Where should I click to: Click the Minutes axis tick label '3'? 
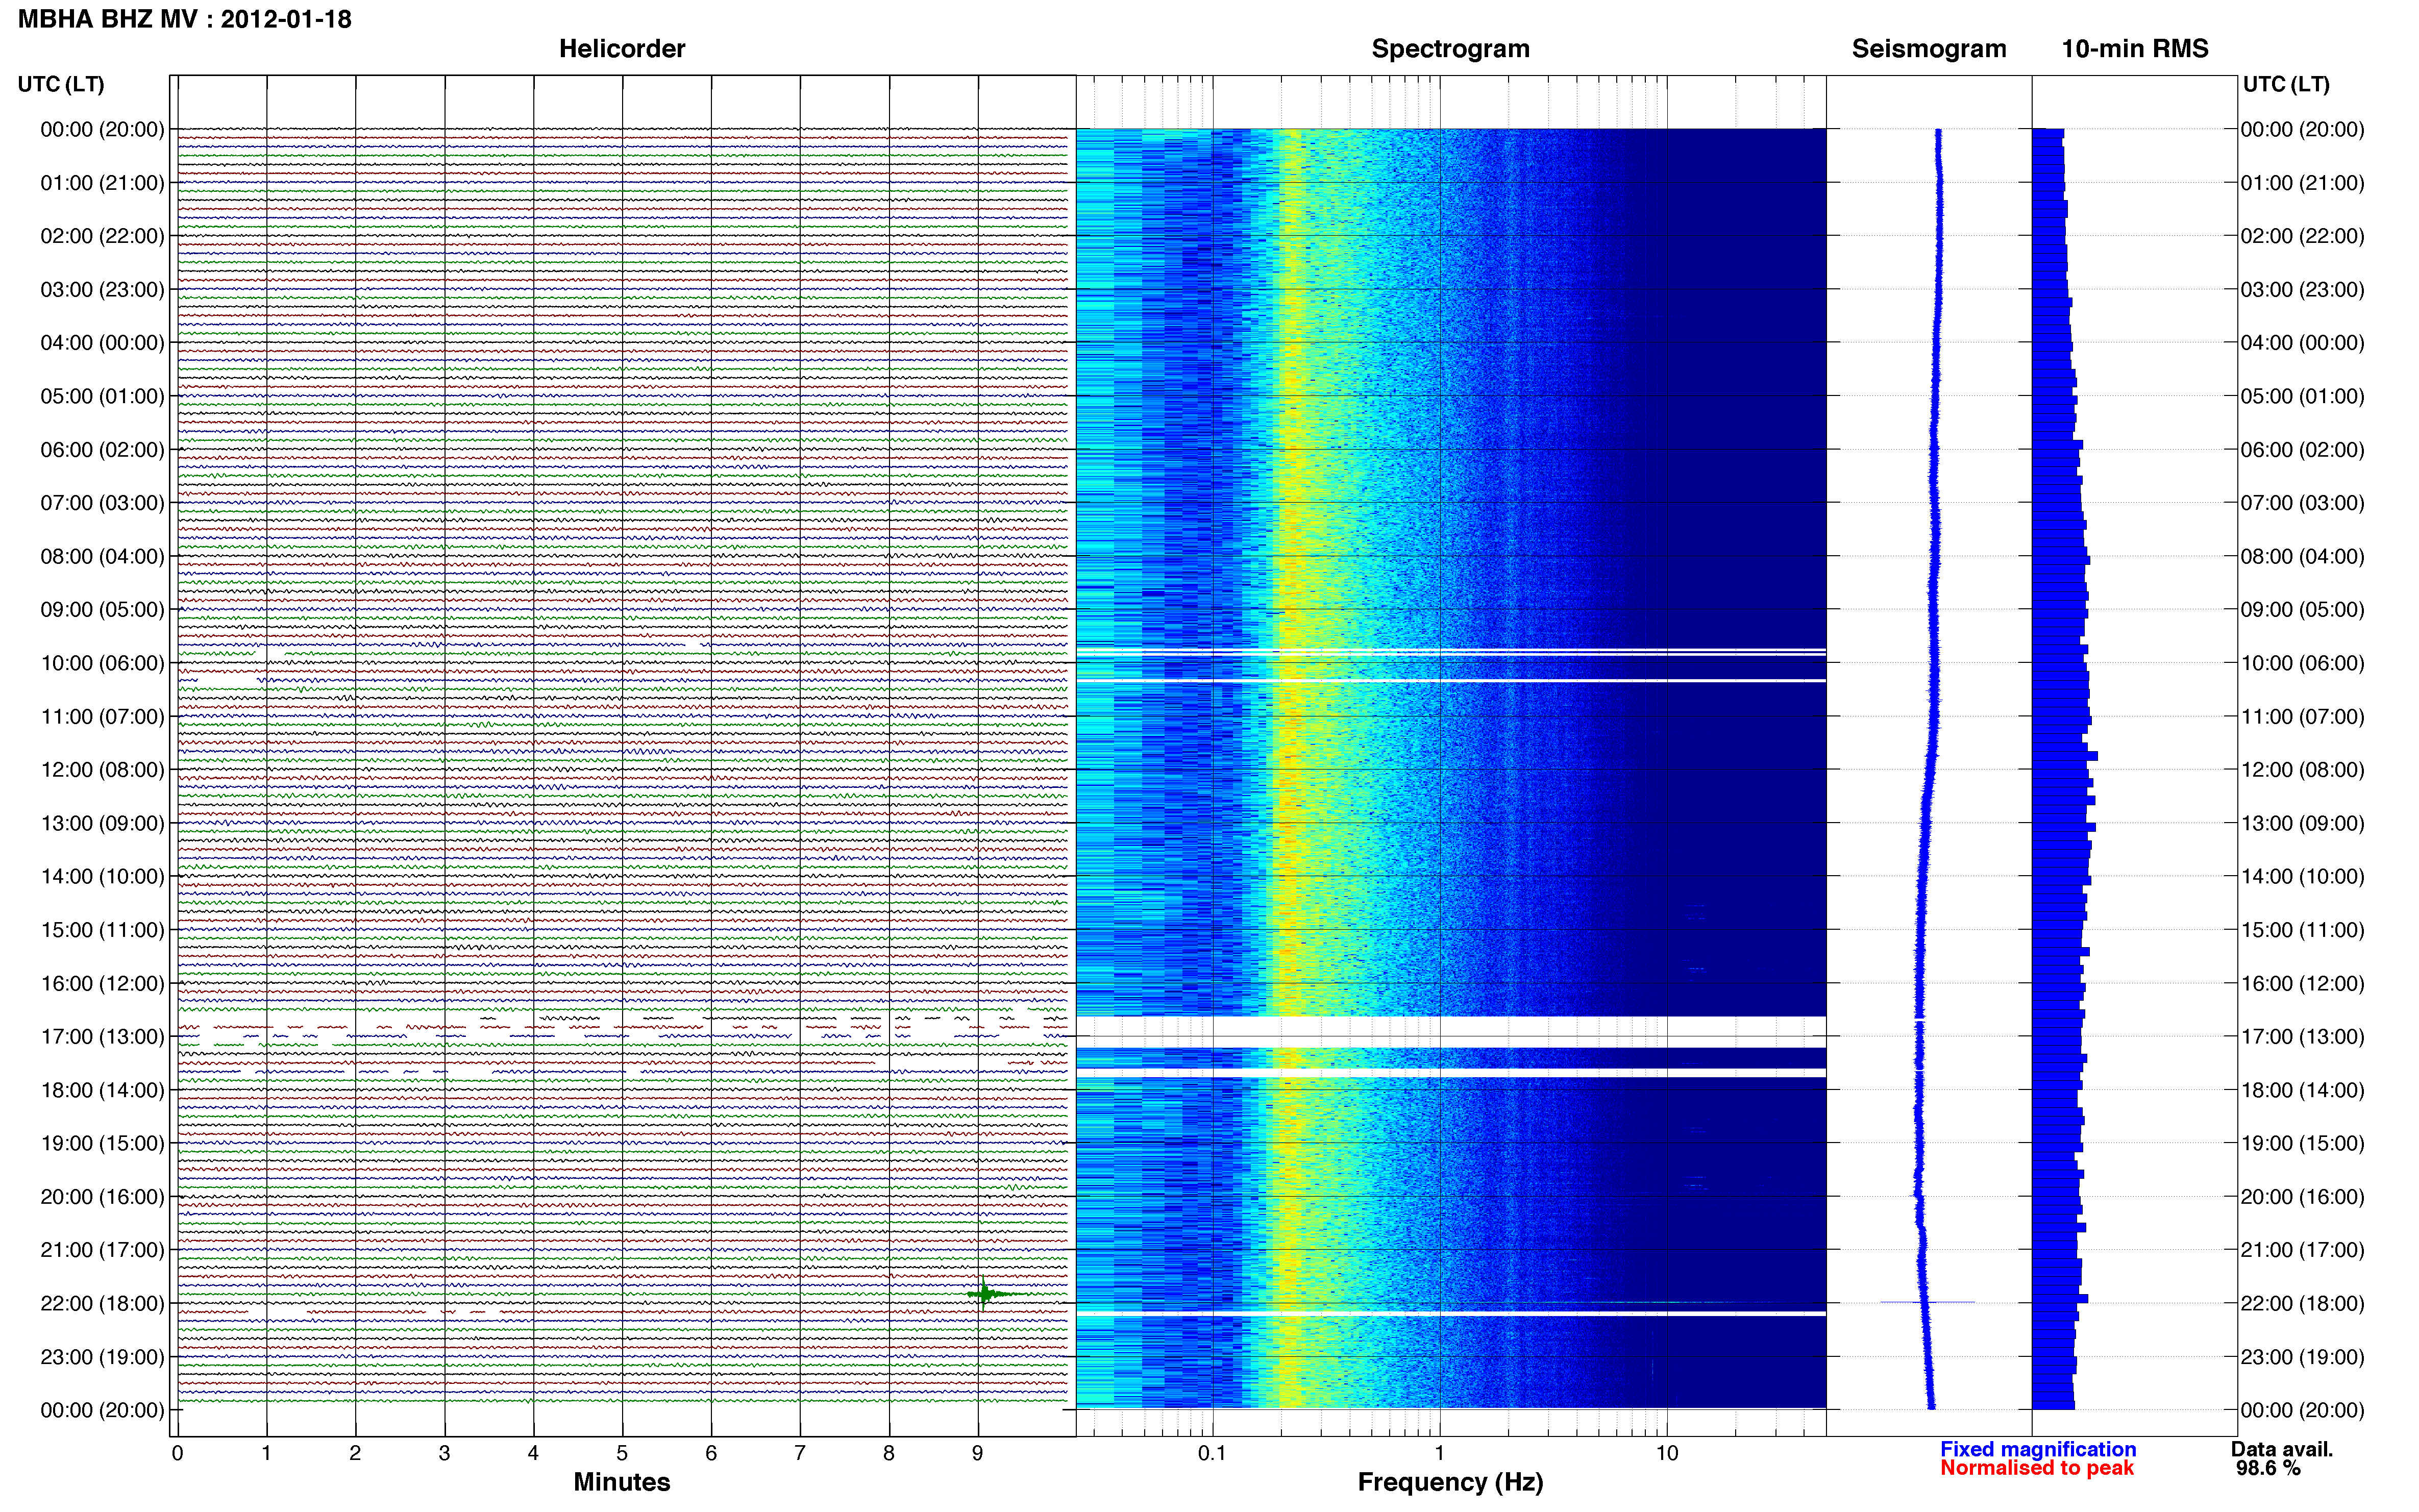point(444,1453)
